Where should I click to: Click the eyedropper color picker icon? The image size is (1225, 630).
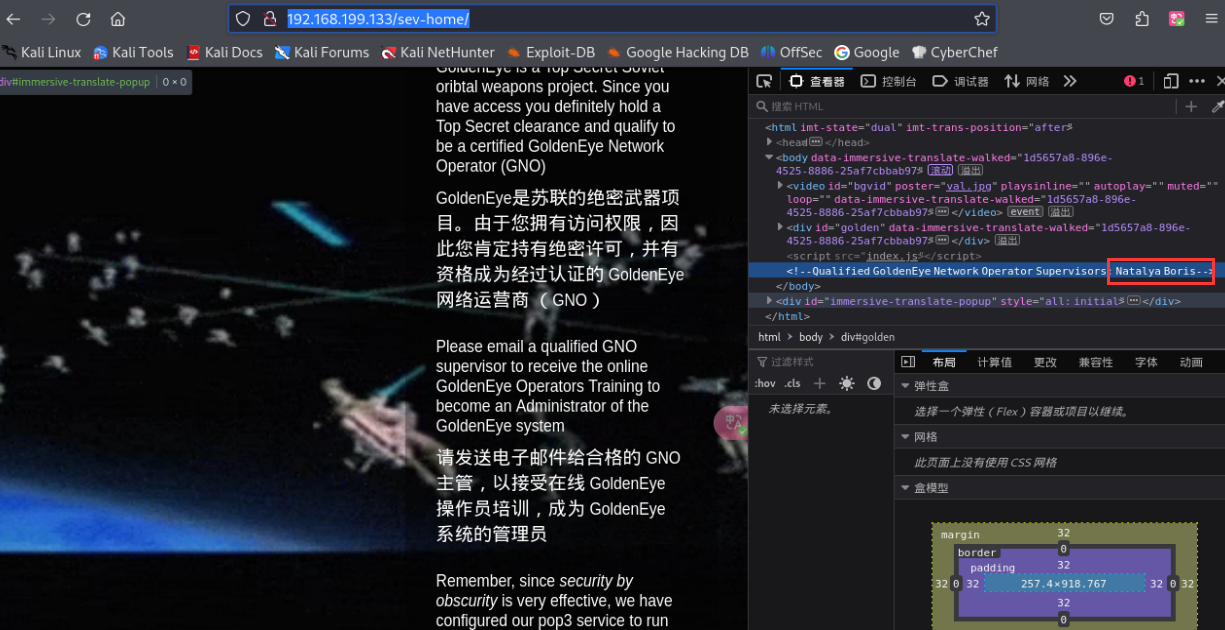[1217, 107]
